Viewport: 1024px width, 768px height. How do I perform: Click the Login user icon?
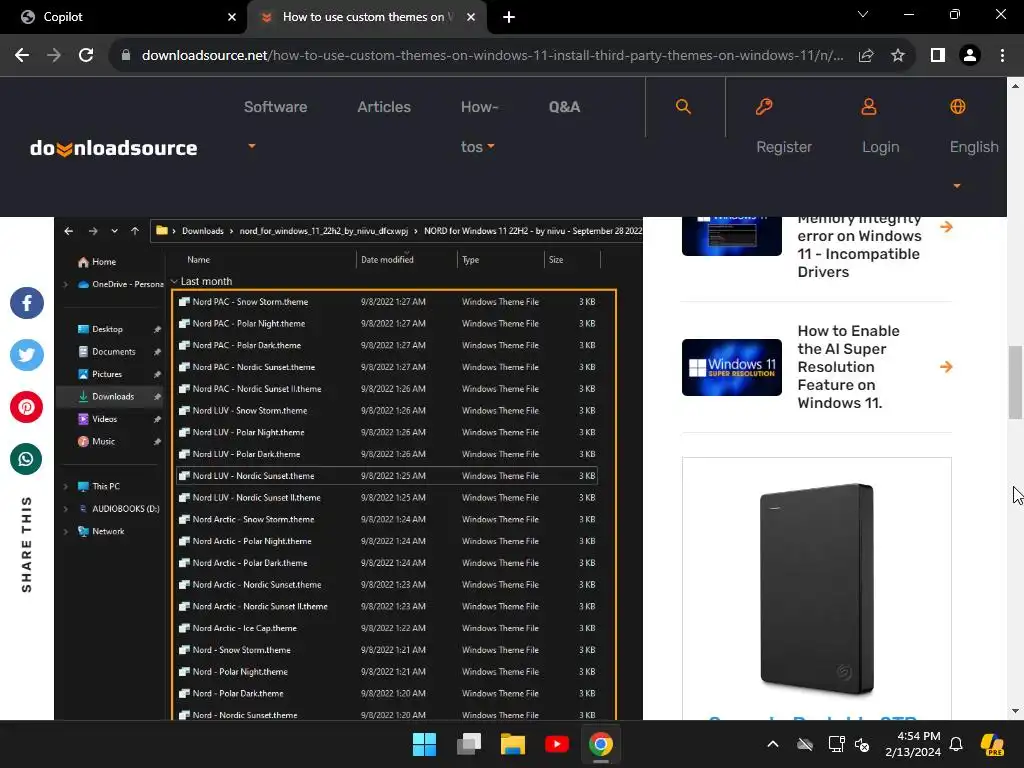pyautogui.click(x=869, y=106)
